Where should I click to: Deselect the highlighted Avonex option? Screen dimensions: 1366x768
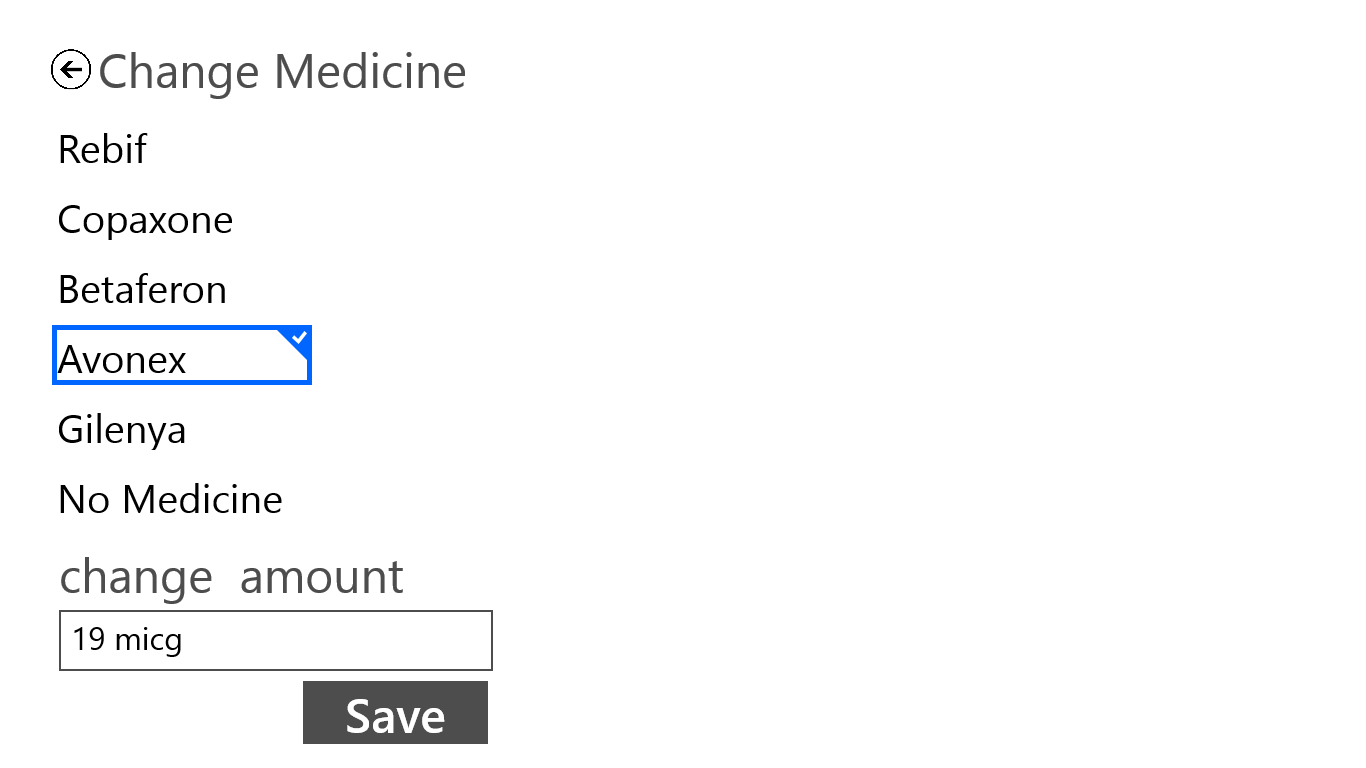[x=180, y=356]
